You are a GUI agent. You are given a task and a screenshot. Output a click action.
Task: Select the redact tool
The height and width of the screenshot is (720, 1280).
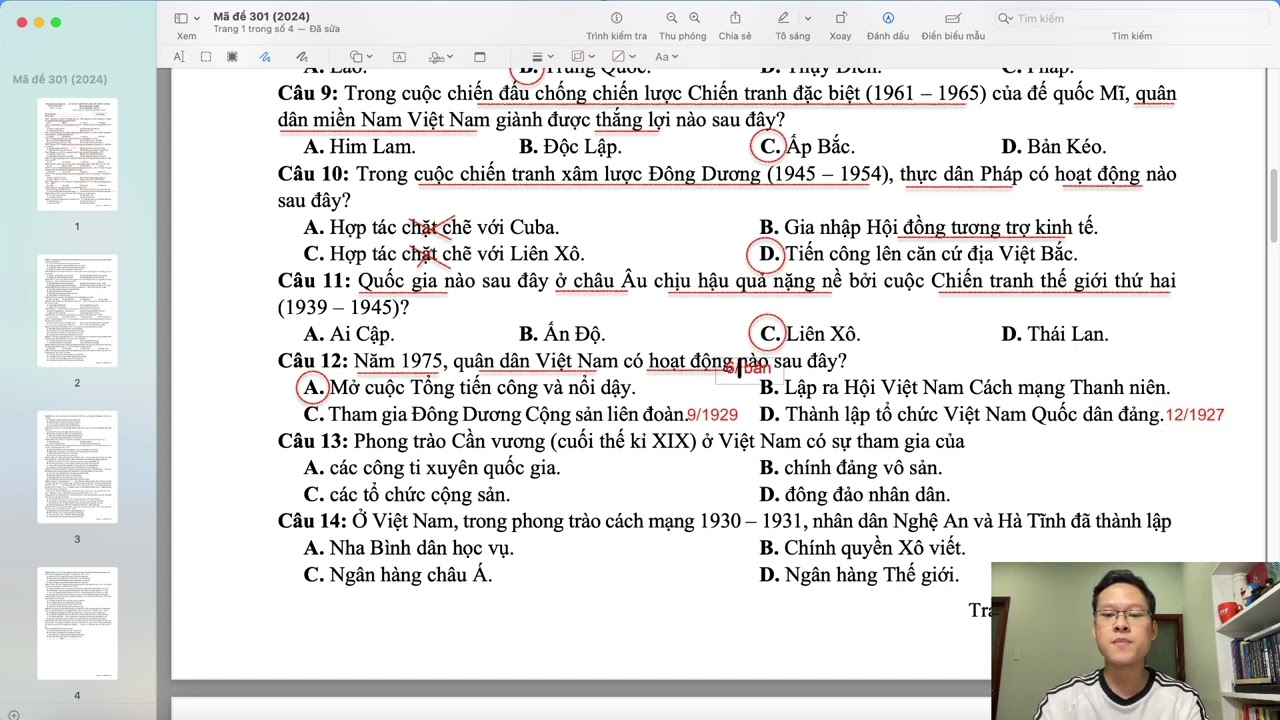(x=232, y=57)
